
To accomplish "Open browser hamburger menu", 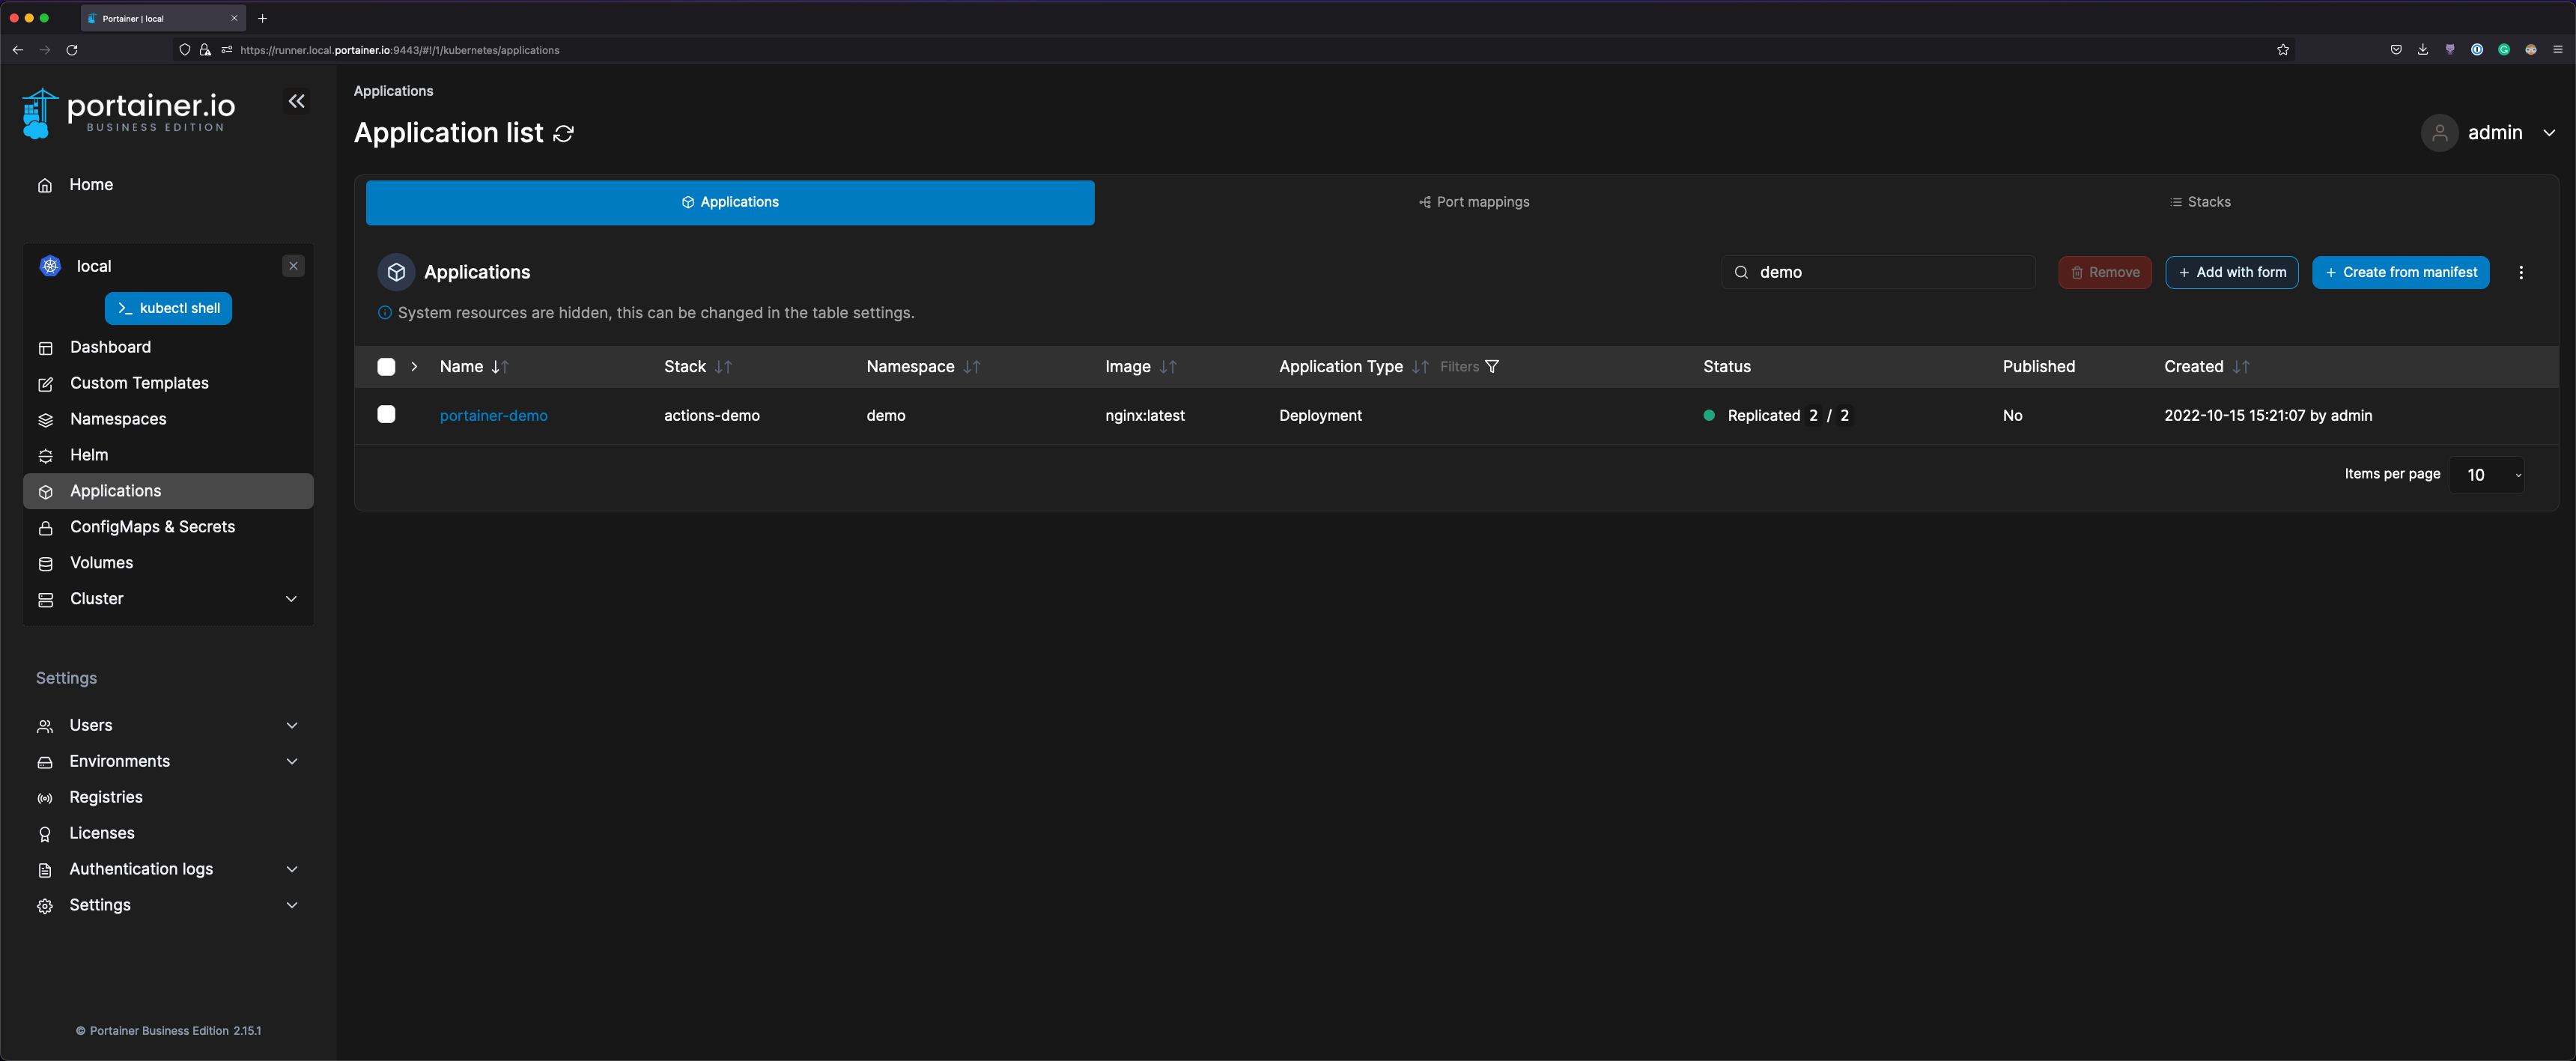I will (2558, 50).
